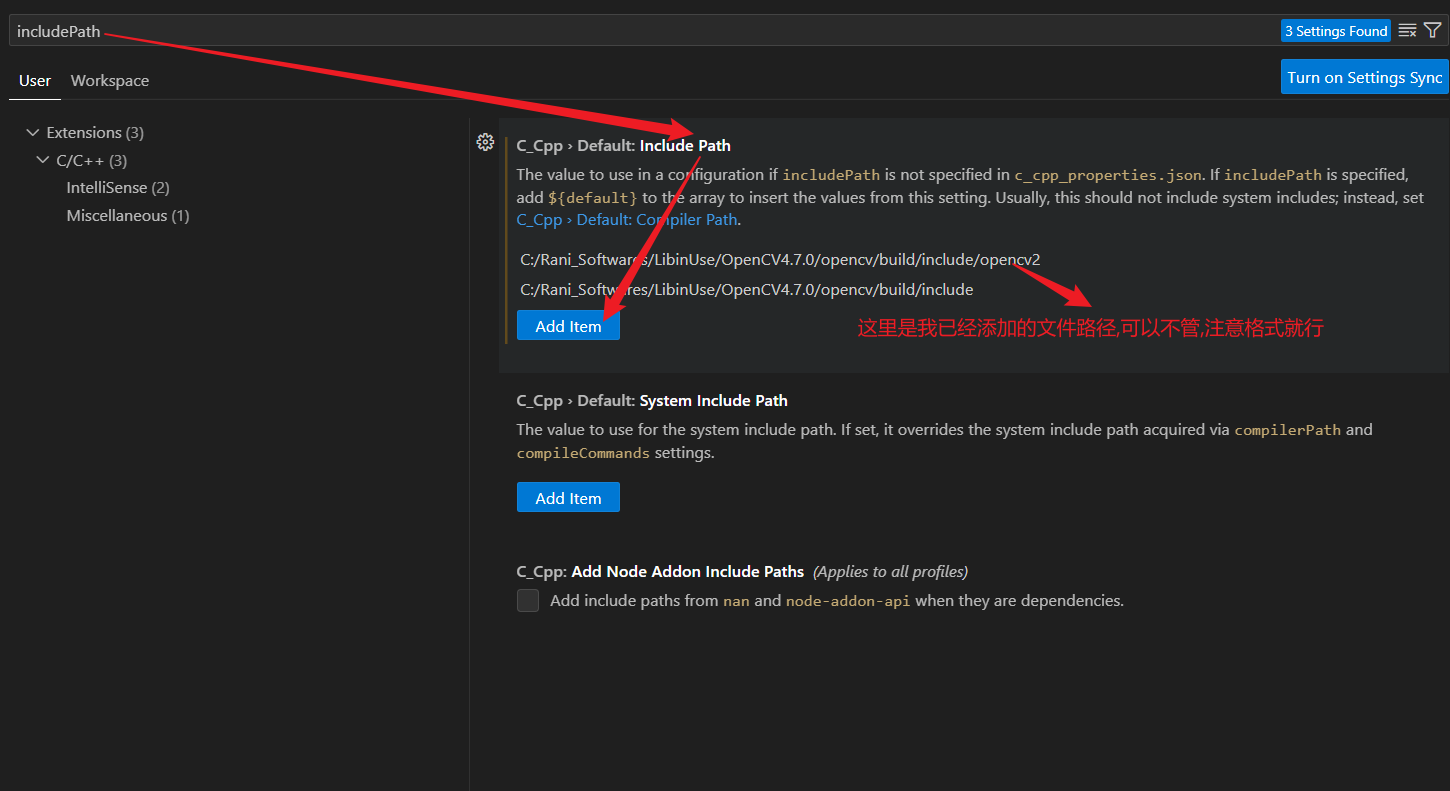Enable the Add Node Addon Include Paths checkbox
Screen dimensions: 1450x791
point(528,601)
